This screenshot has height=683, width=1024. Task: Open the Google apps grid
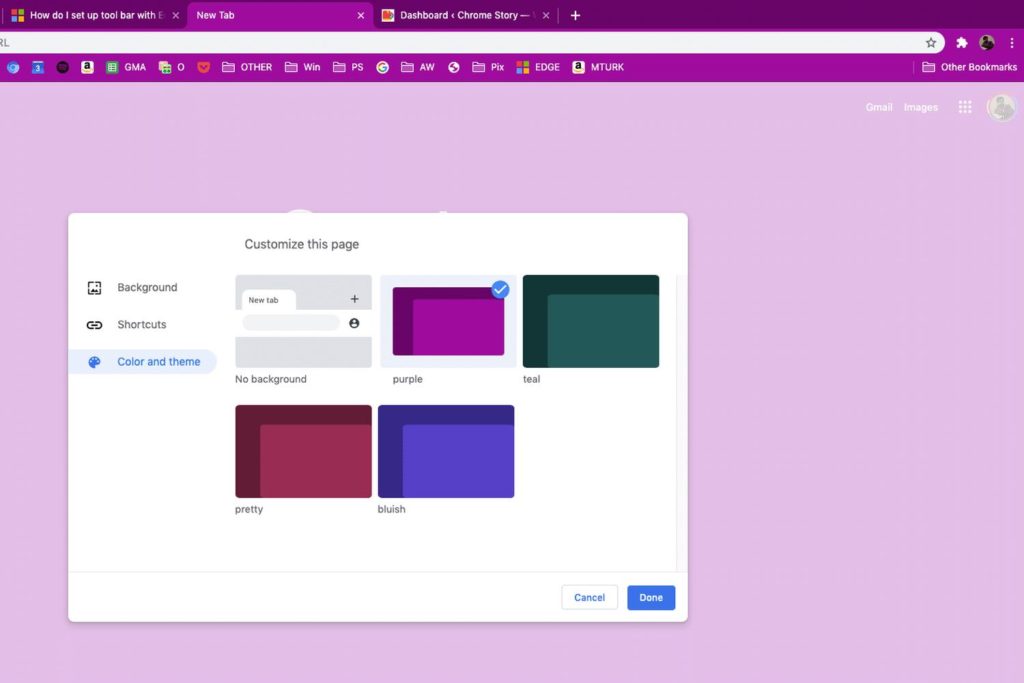[964, 107]
